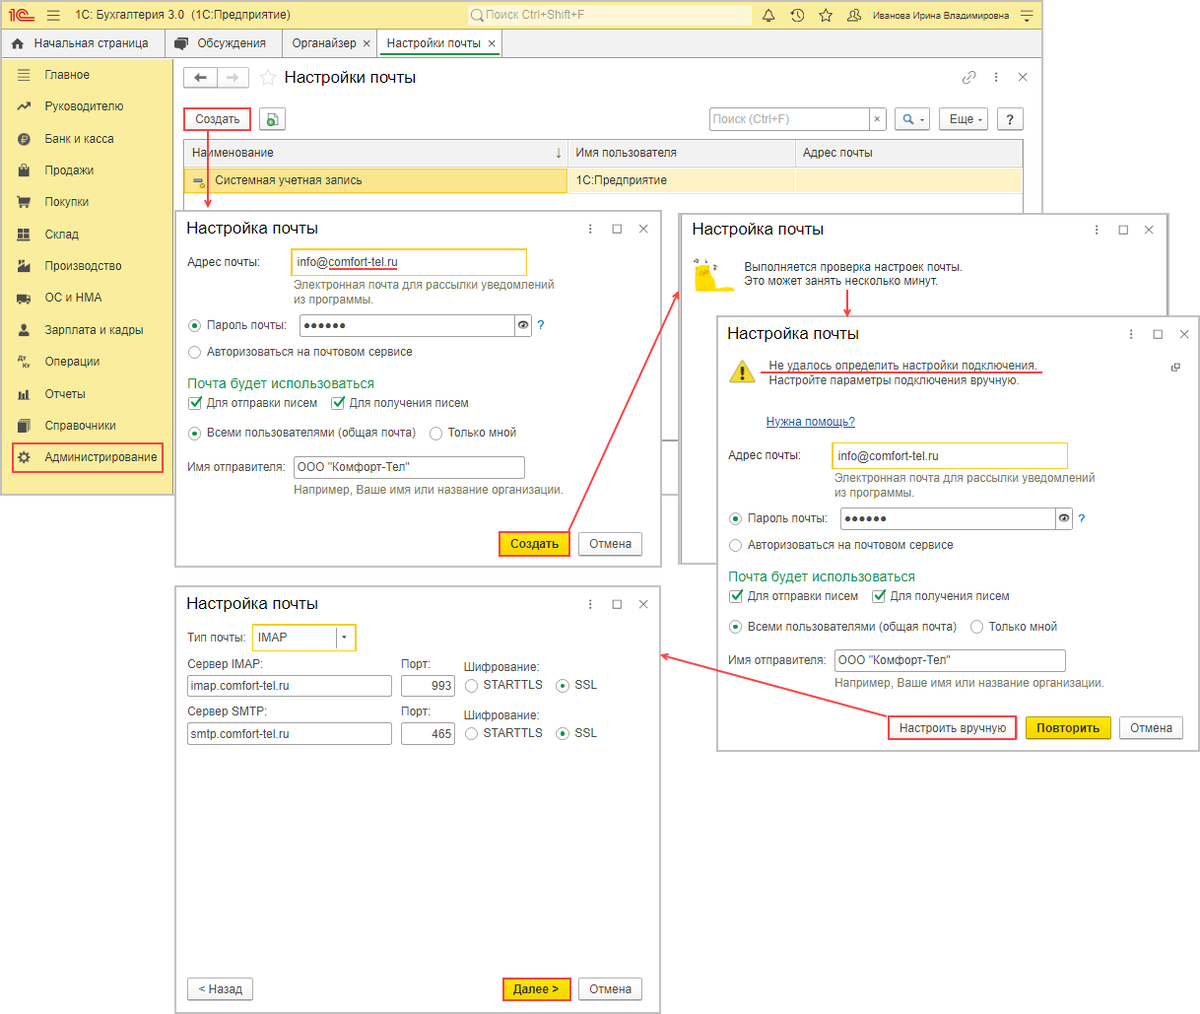The height and width of the screenshot is (1014, 1200).
Task: Click Имя отправителя field in error dialog
Action: (949, 661)
